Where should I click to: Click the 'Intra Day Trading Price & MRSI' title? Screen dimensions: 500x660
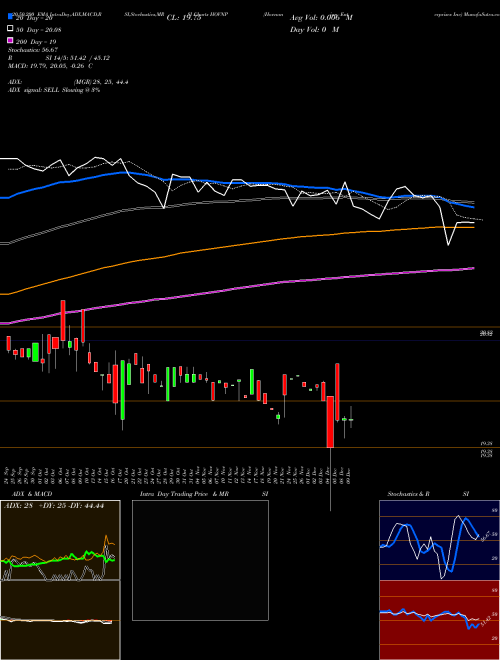[204, 494]
